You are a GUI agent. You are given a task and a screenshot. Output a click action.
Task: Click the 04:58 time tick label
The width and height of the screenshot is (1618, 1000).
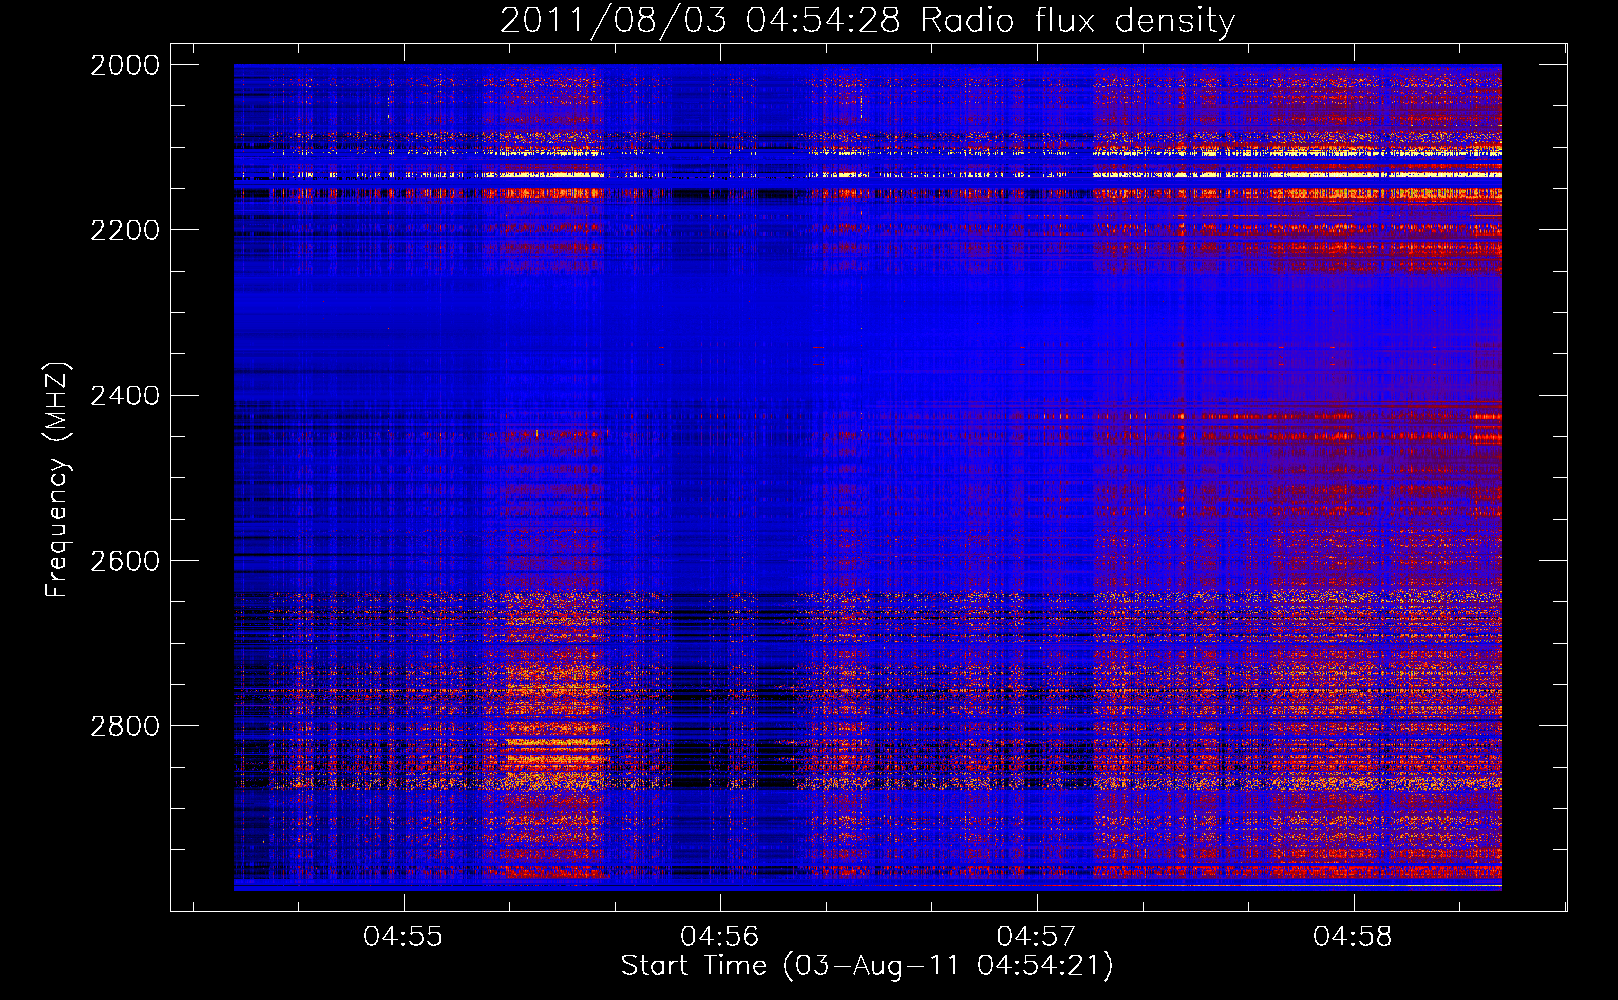pyautogui.click(x=1353, y=937)
